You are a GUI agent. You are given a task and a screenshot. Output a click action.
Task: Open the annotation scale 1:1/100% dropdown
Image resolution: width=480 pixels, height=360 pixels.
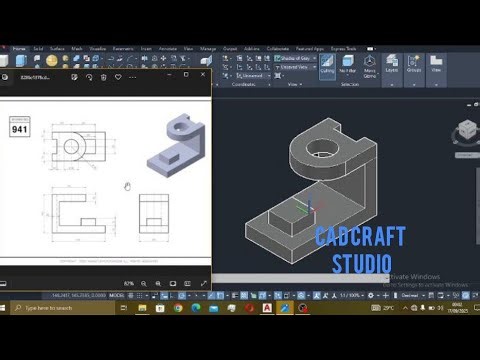pos(352,295)
